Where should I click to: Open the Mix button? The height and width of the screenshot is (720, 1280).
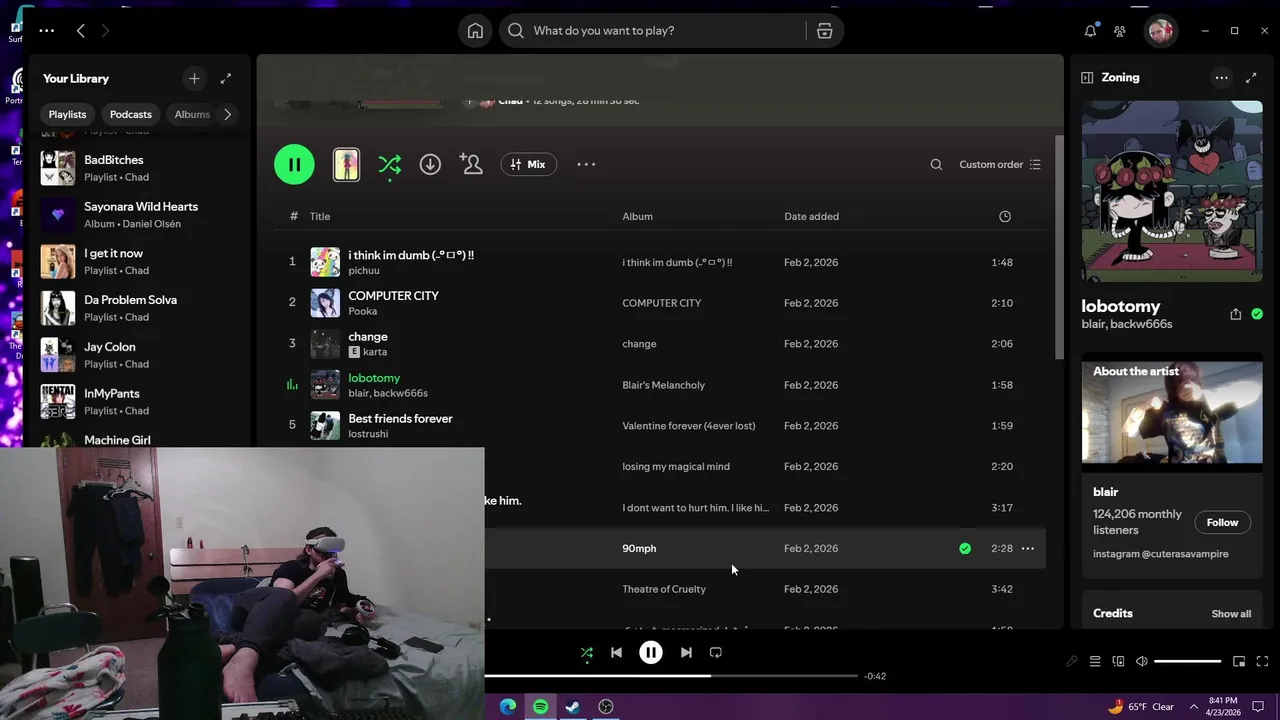[529, 164]
